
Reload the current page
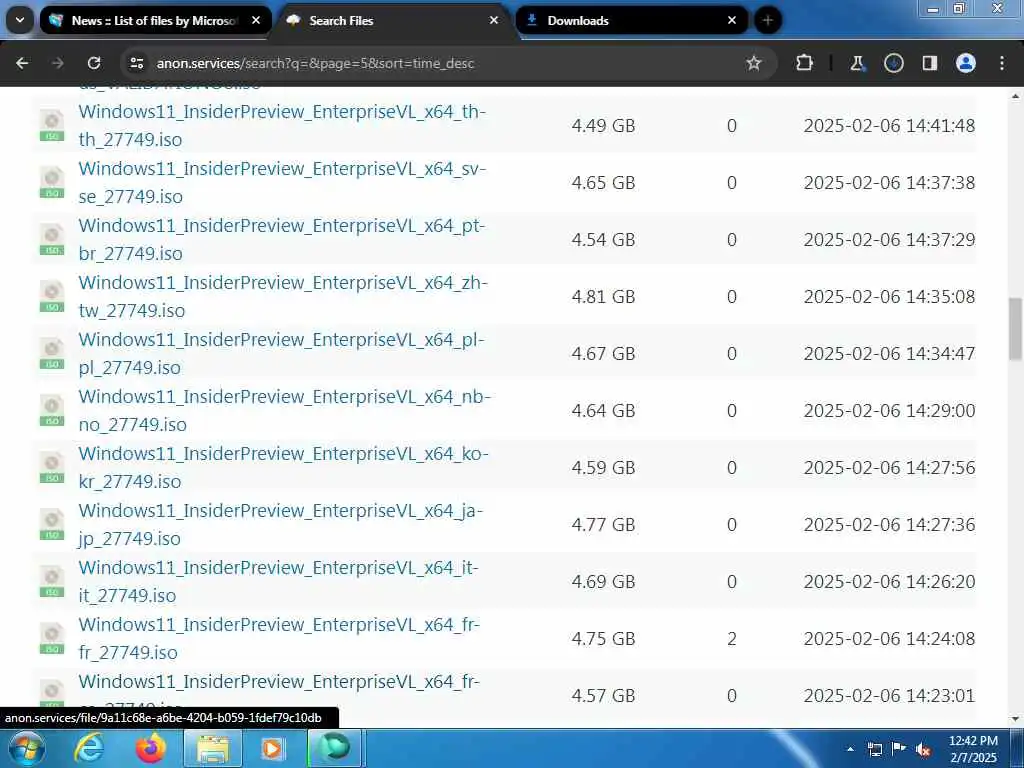point(94,63)
